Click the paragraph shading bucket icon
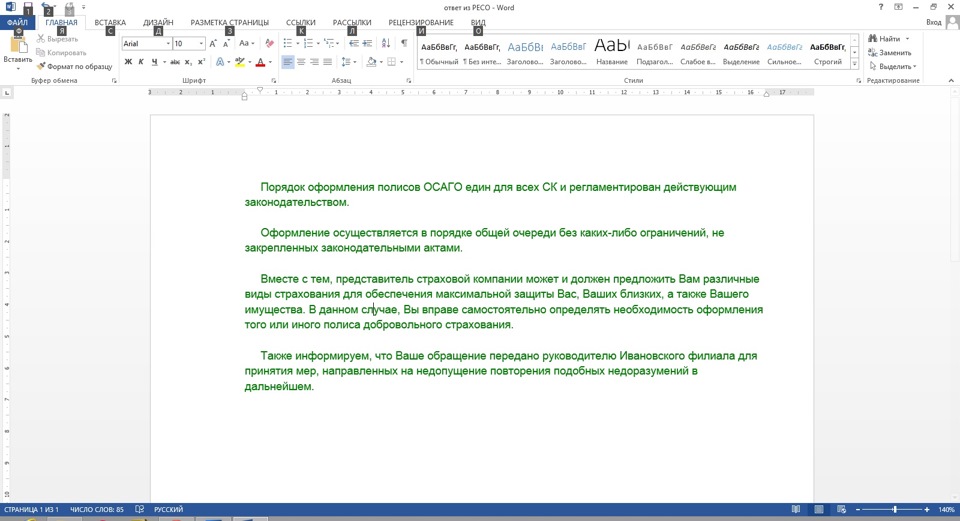960x521 pixels. point(371,62)
